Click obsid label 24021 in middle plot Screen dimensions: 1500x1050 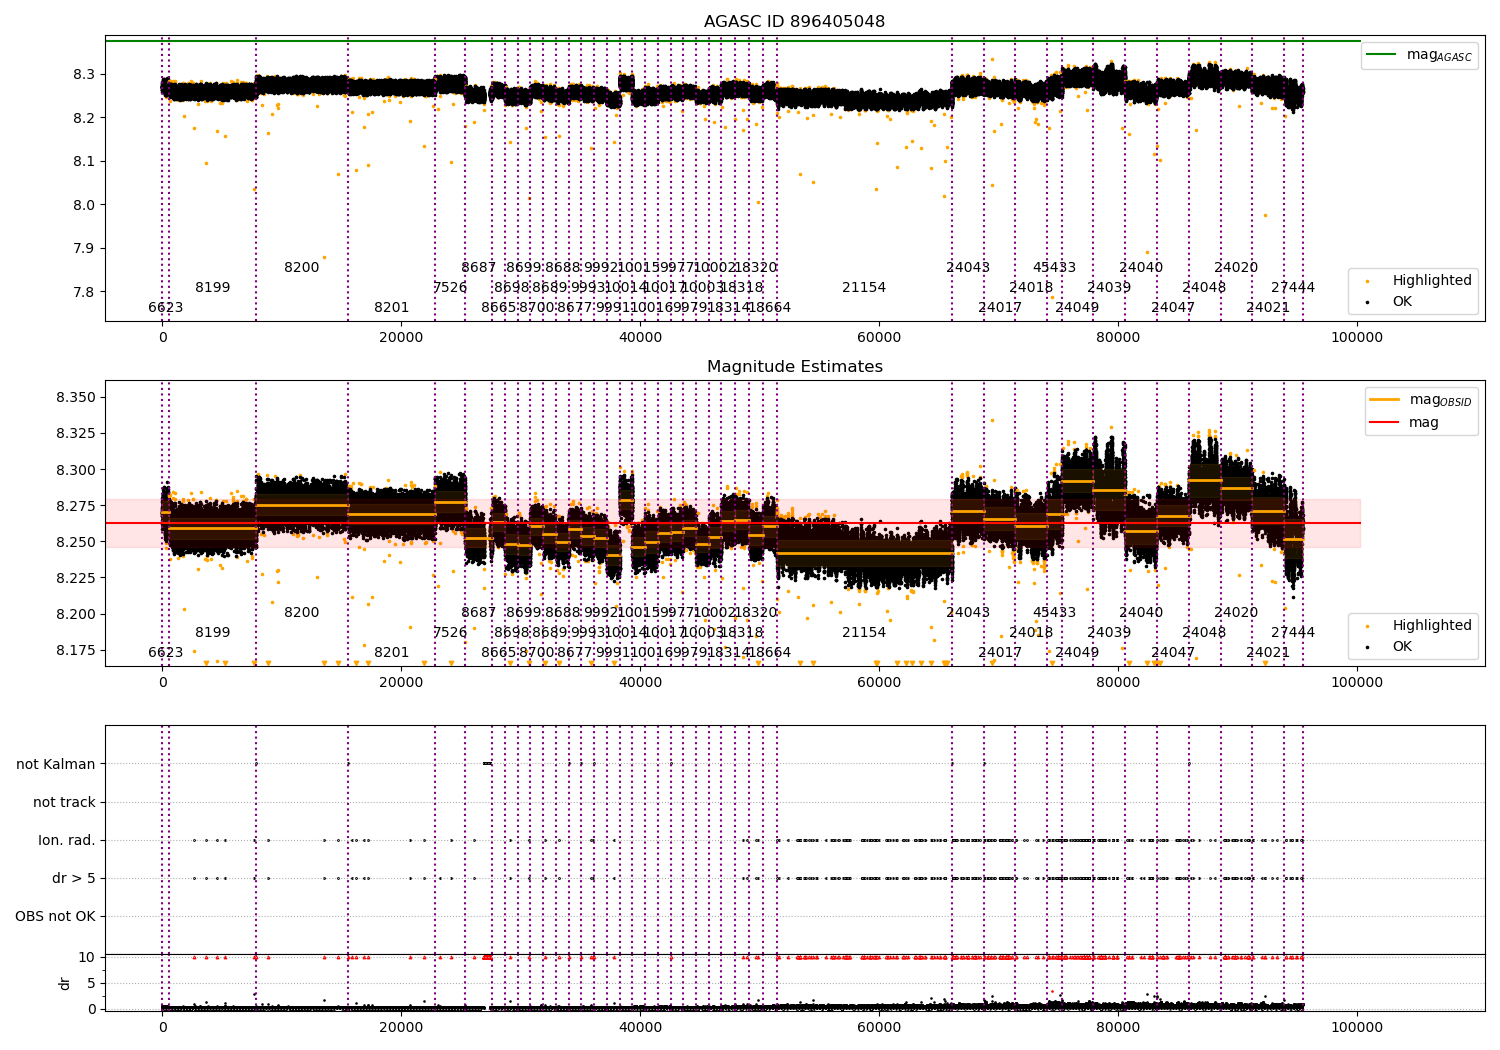[1268, 652]
